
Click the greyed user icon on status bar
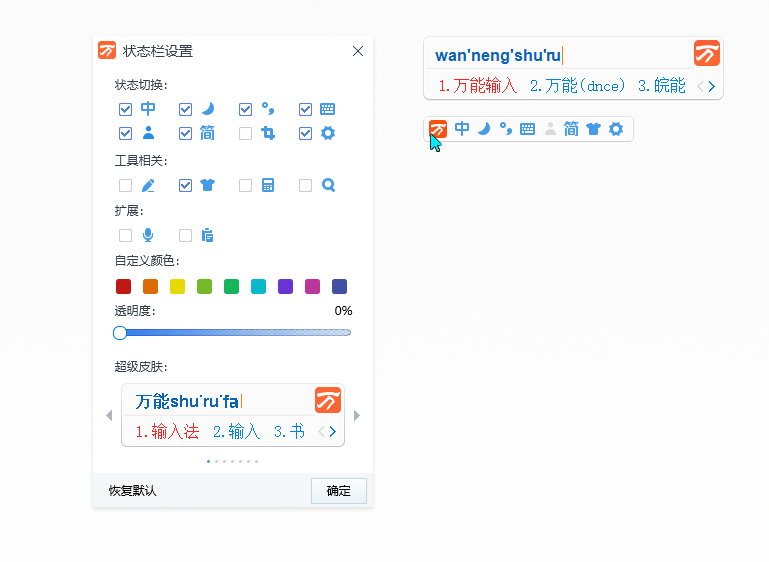[549, 129]
